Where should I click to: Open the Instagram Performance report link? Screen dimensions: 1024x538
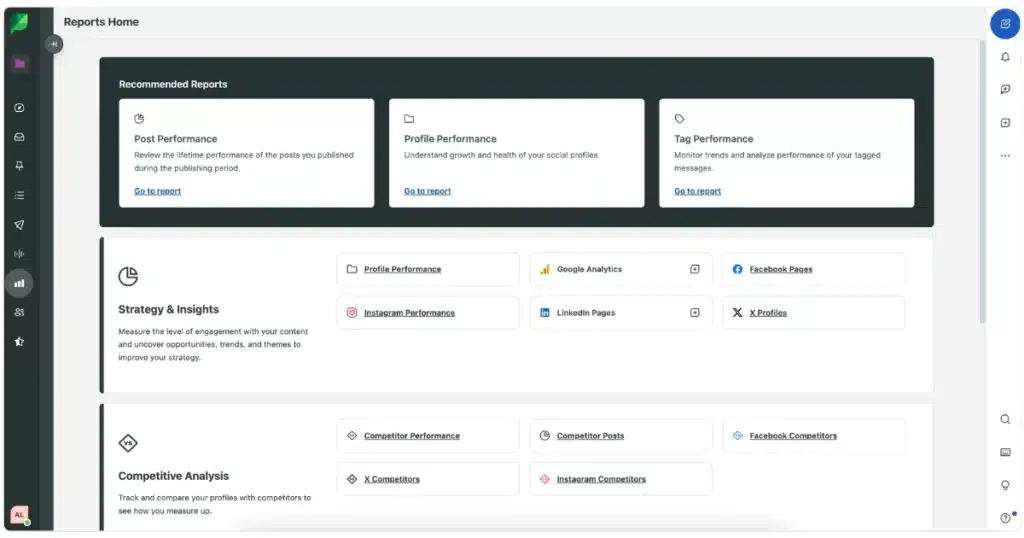[x=409, y=313]
